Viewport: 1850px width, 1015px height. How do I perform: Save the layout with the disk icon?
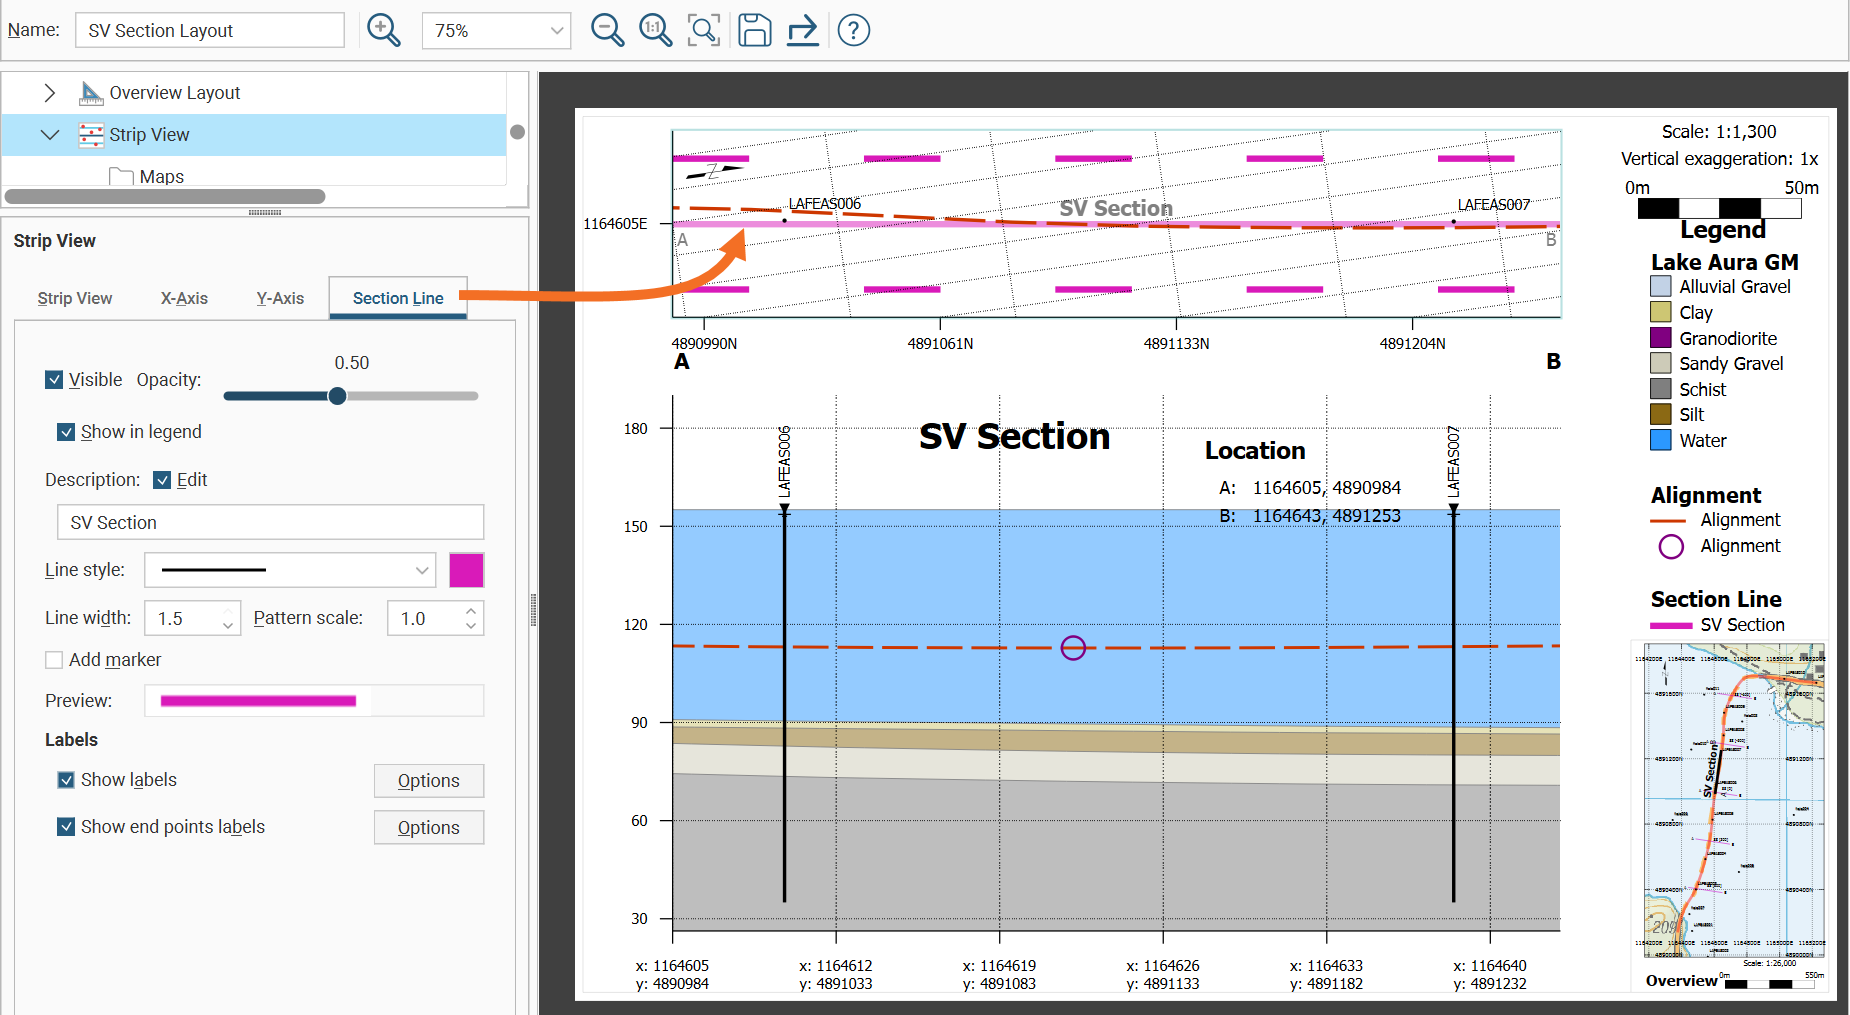(x=754, y=30)
